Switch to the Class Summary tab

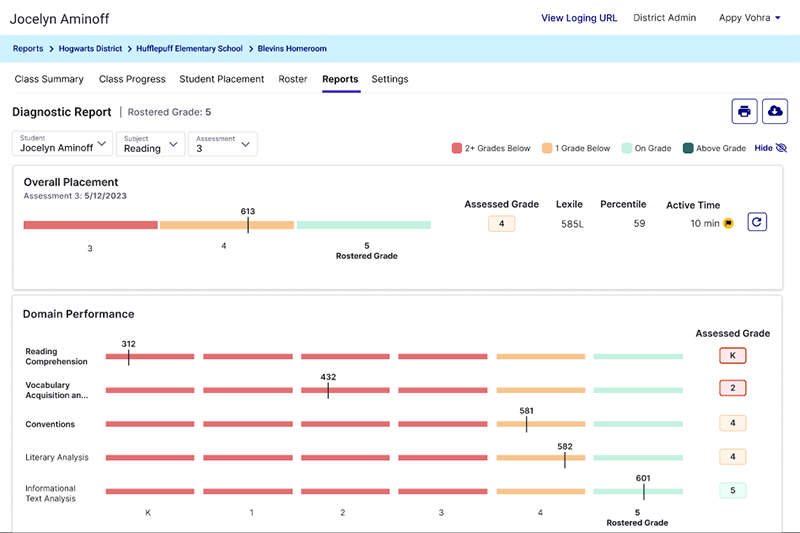(49, 79)
